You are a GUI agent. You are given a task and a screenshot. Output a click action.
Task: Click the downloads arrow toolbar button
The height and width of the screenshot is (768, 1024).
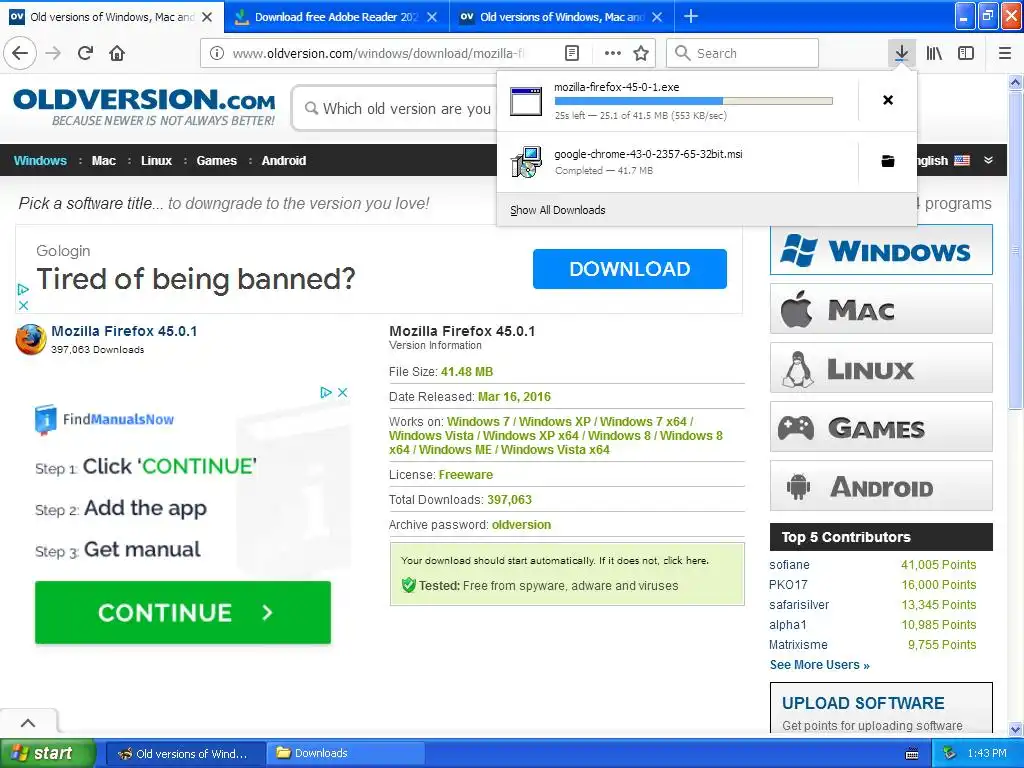point(902,53)
